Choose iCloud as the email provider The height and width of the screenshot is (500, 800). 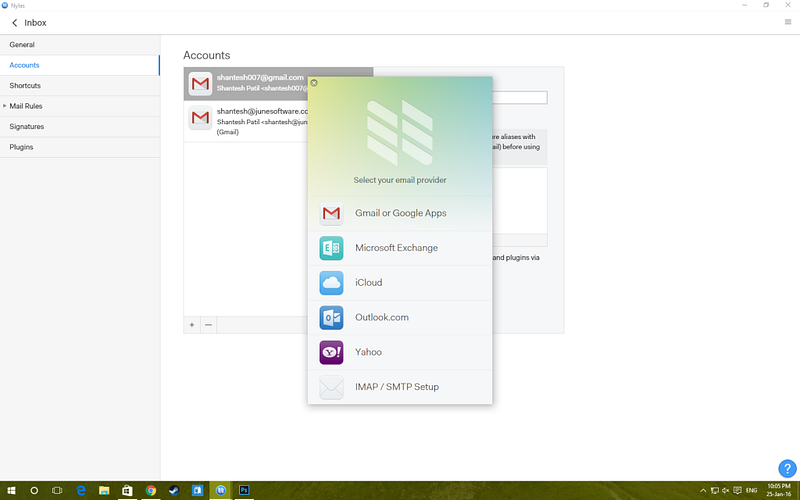[400, 283]
